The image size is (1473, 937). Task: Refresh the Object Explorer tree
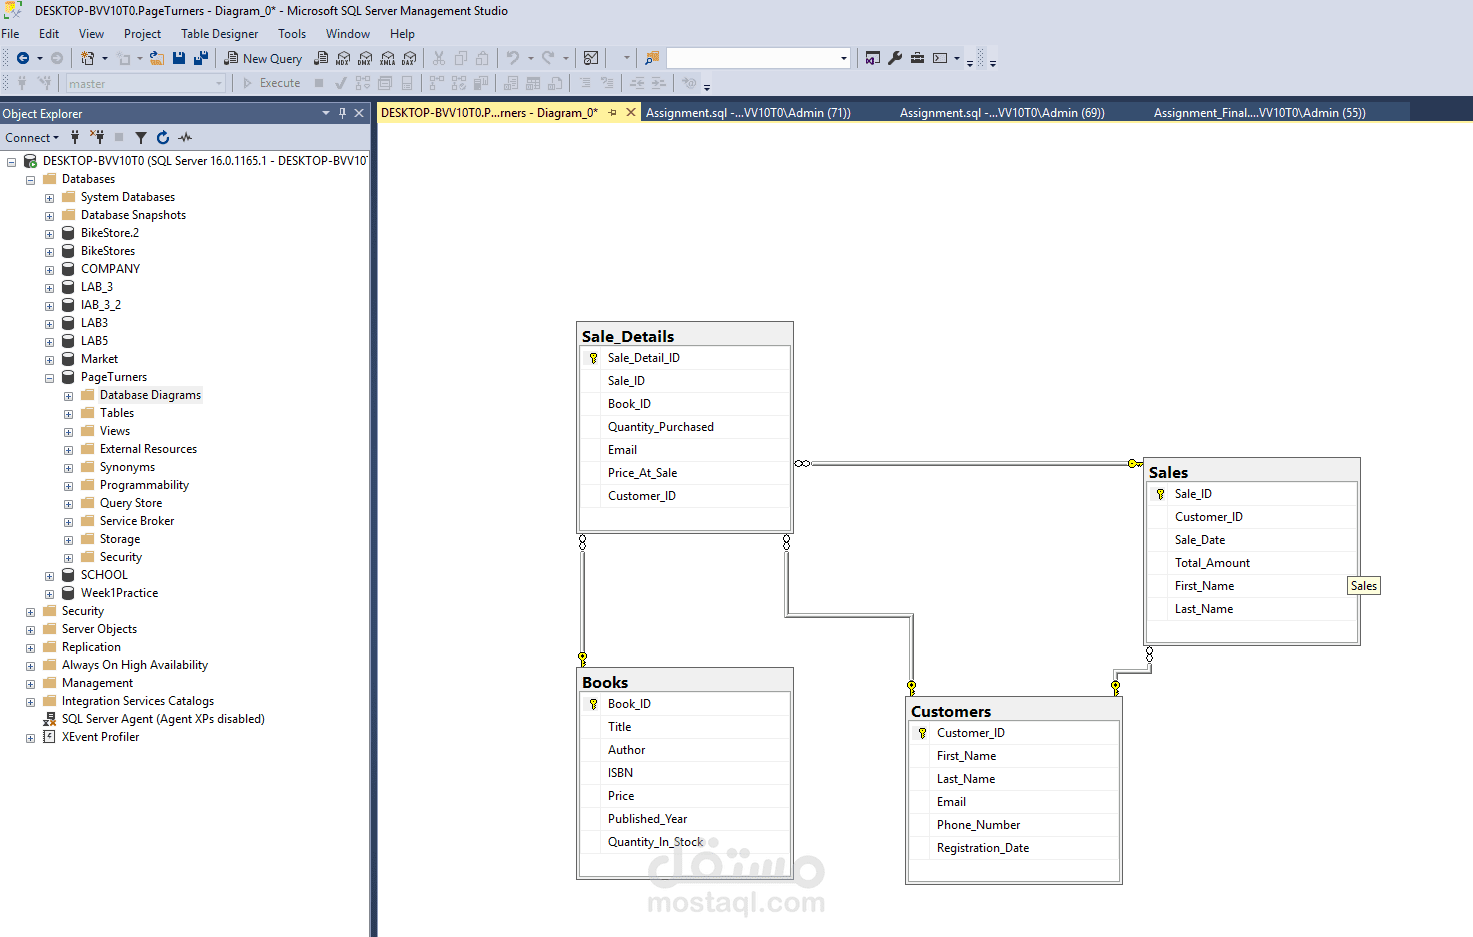(x=163, y=137)
